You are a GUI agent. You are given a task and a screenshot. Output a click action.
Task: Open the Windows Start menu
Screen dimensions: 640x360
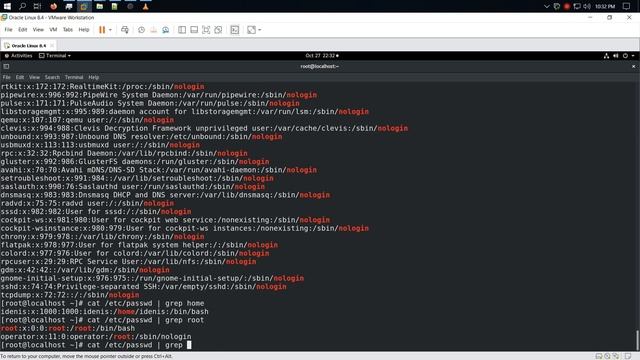7,6
